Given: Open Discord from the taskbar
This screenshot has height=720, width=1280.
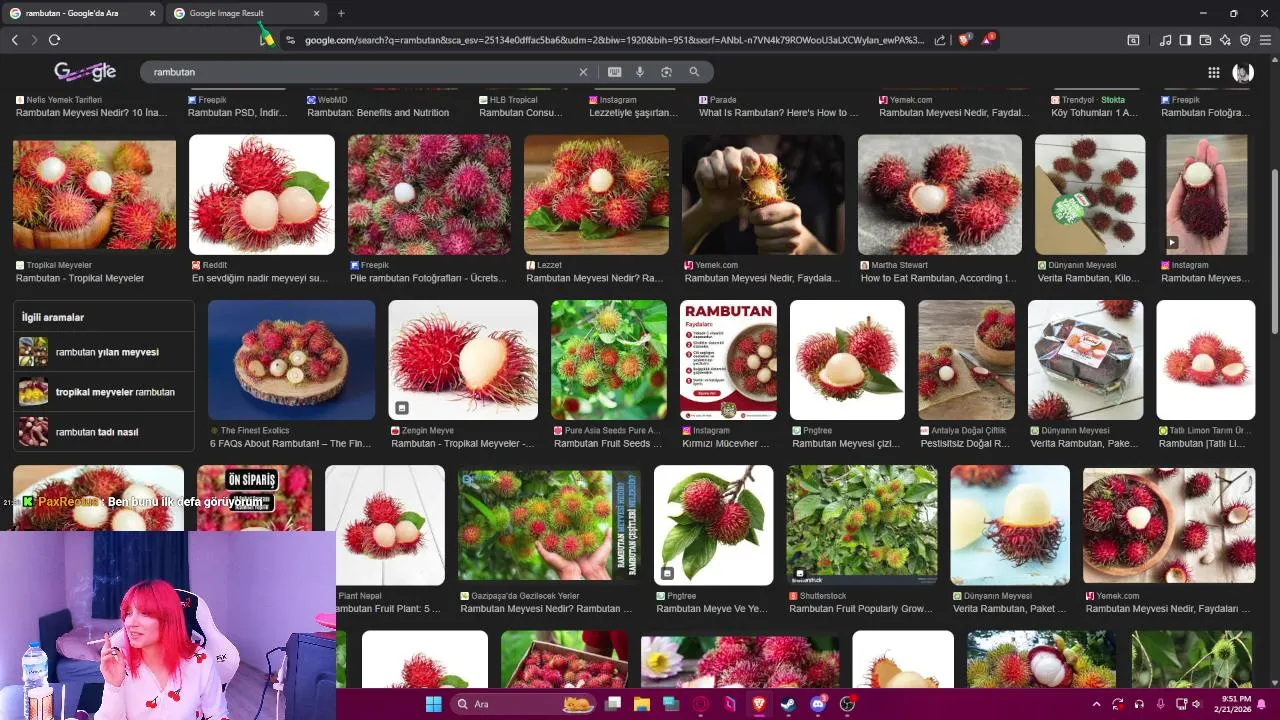Looking at the screenshot, I should click(x=818, y=704).
